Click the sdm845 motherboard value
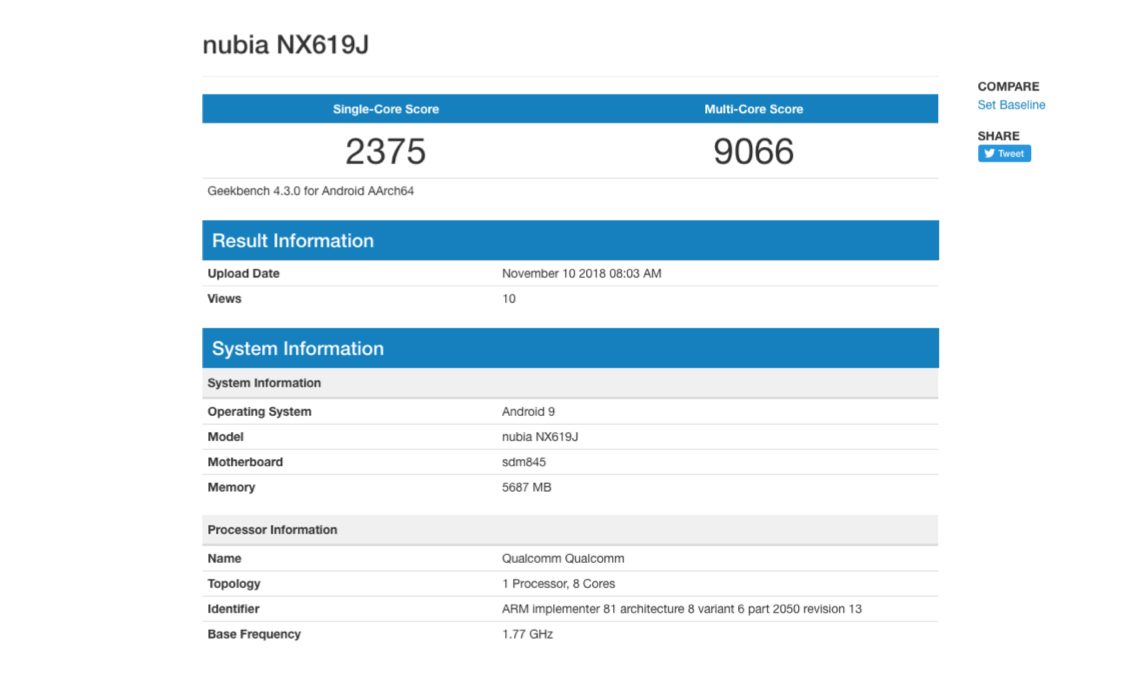Viewport: 1122px width, 673px height. point(523,462)
